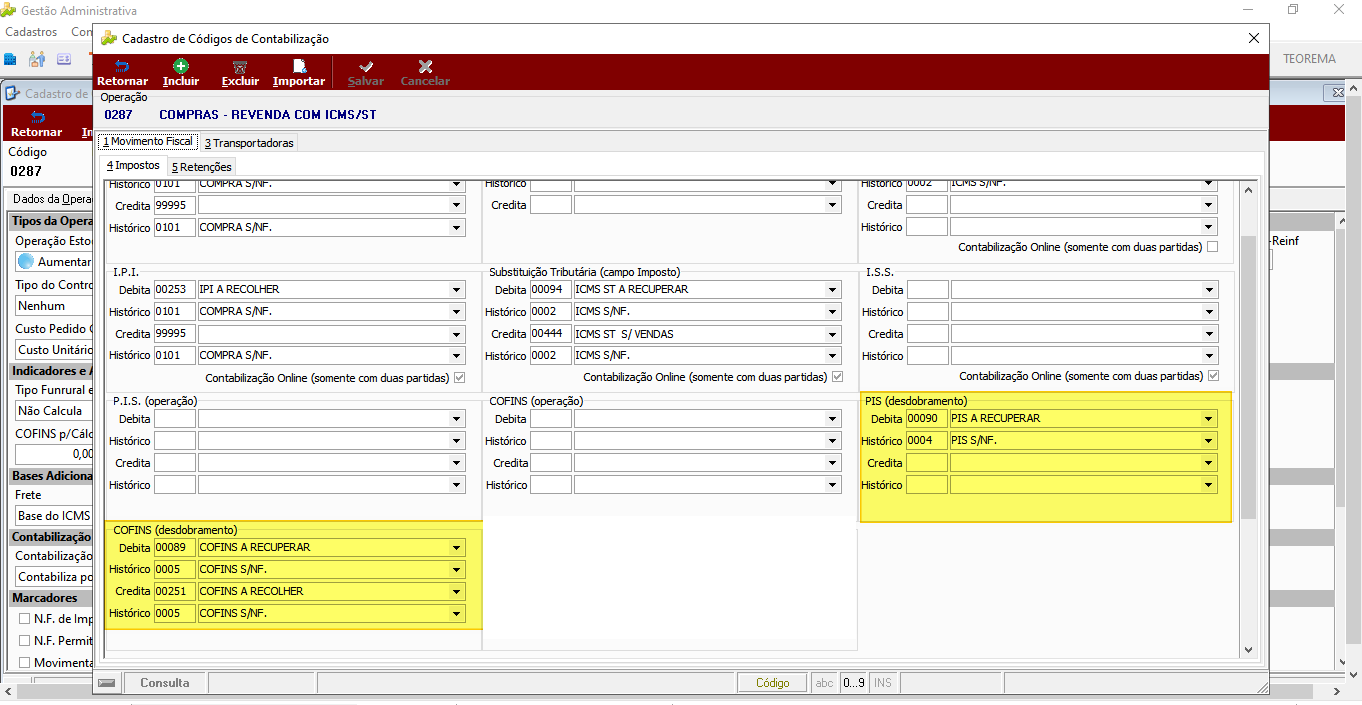Click the Salvar checkmark icon
This screenshot has width=1362, height=705.
[x=366, y=66]
